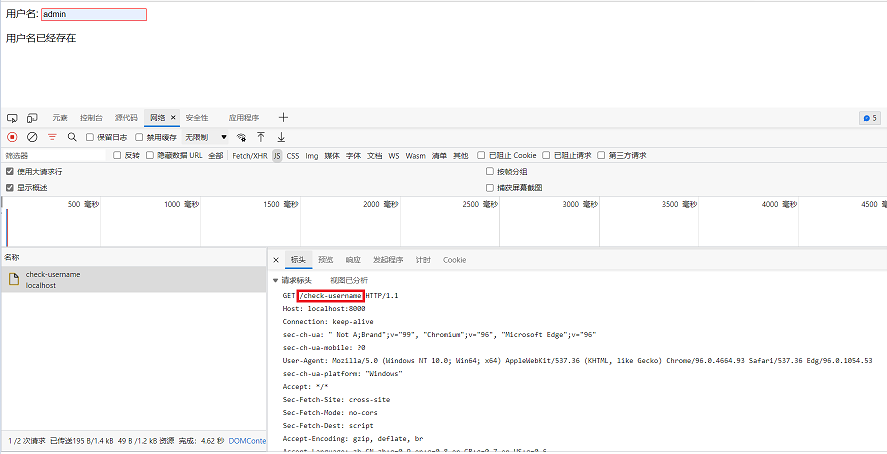Switch to the 源代码 tab

[x=126, y=118]
